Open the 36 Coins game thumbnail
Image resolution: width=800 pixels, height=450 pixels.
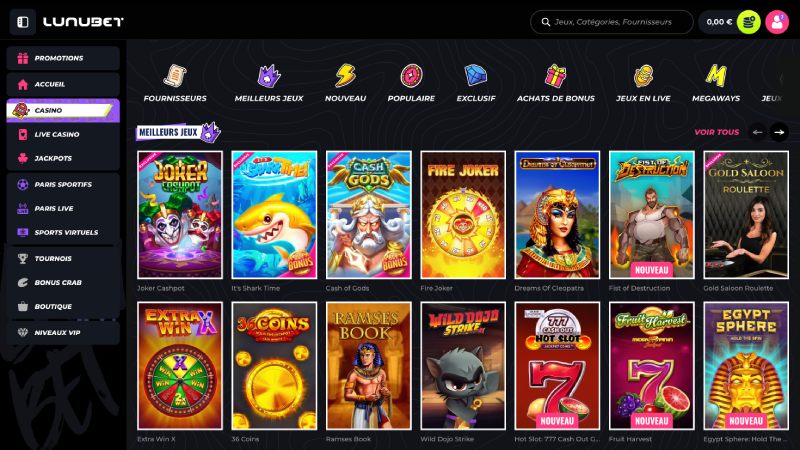[x=274, y=365]
